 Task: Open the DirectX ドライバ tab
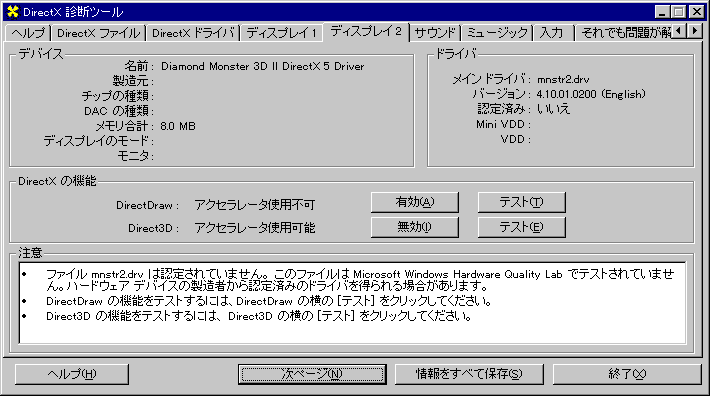tap(193, 33)
